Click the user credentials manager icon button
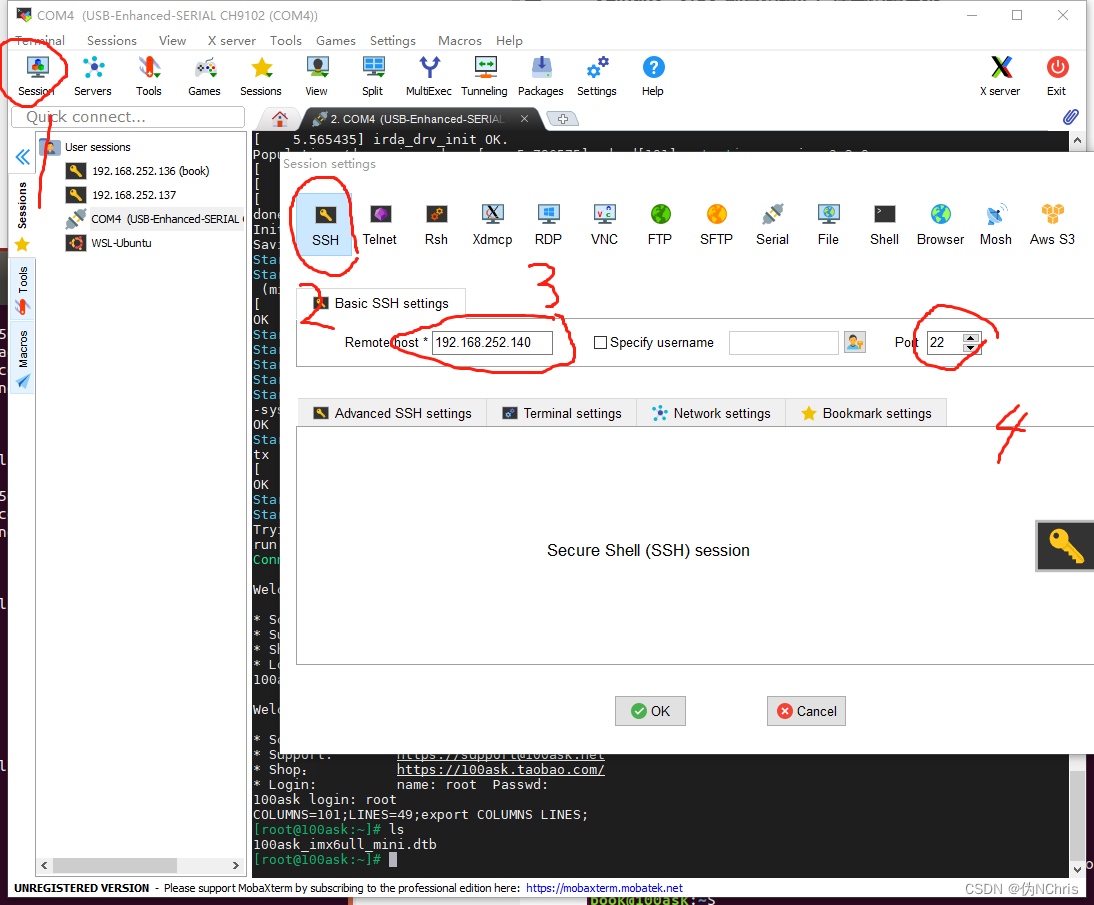Viewport: 1094px width, 905px height. coord(855,343)
